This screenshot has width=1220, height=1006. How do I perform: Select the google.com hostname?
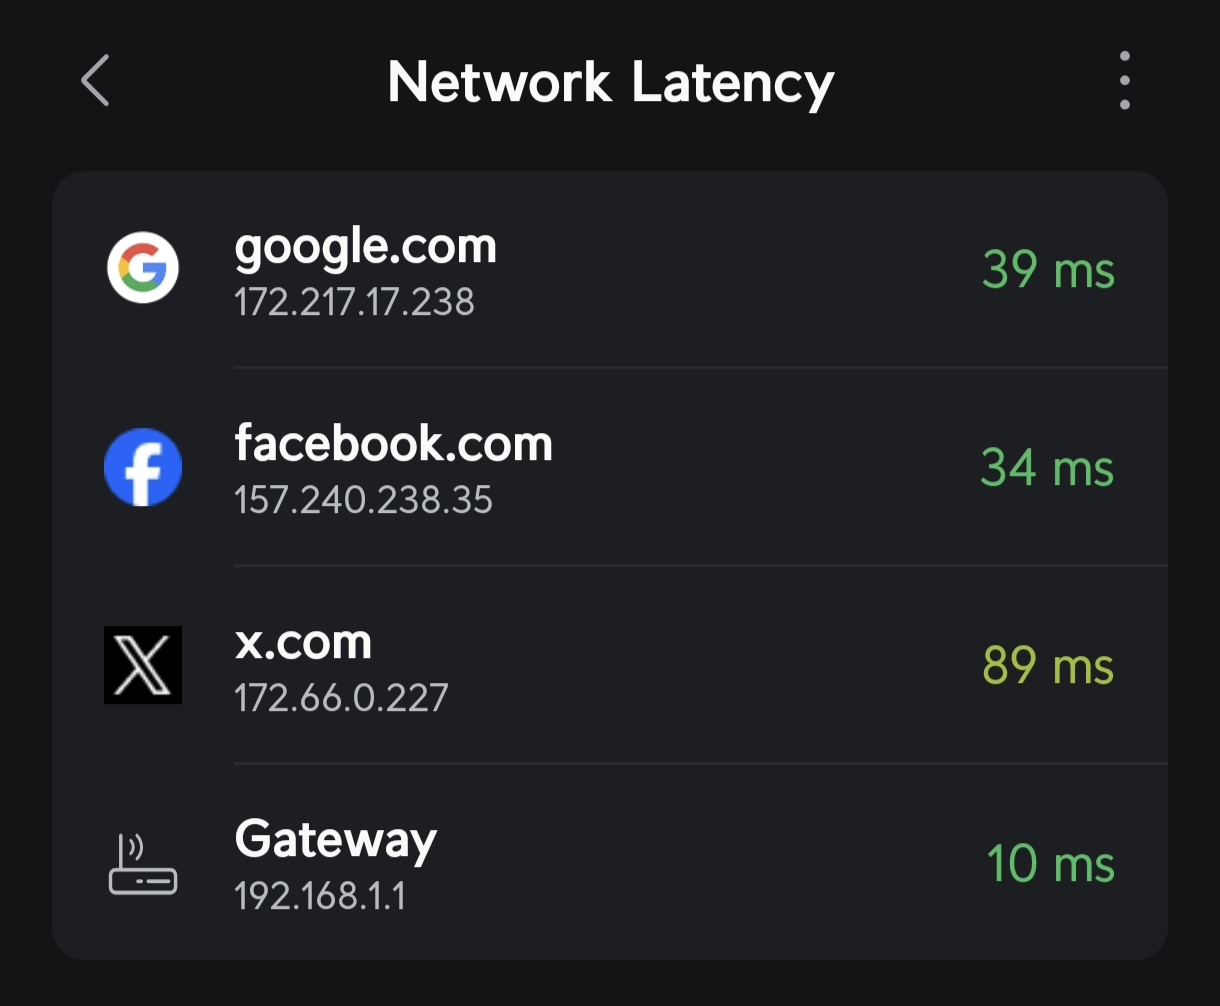pyautogui.click(x=365, y=248)
